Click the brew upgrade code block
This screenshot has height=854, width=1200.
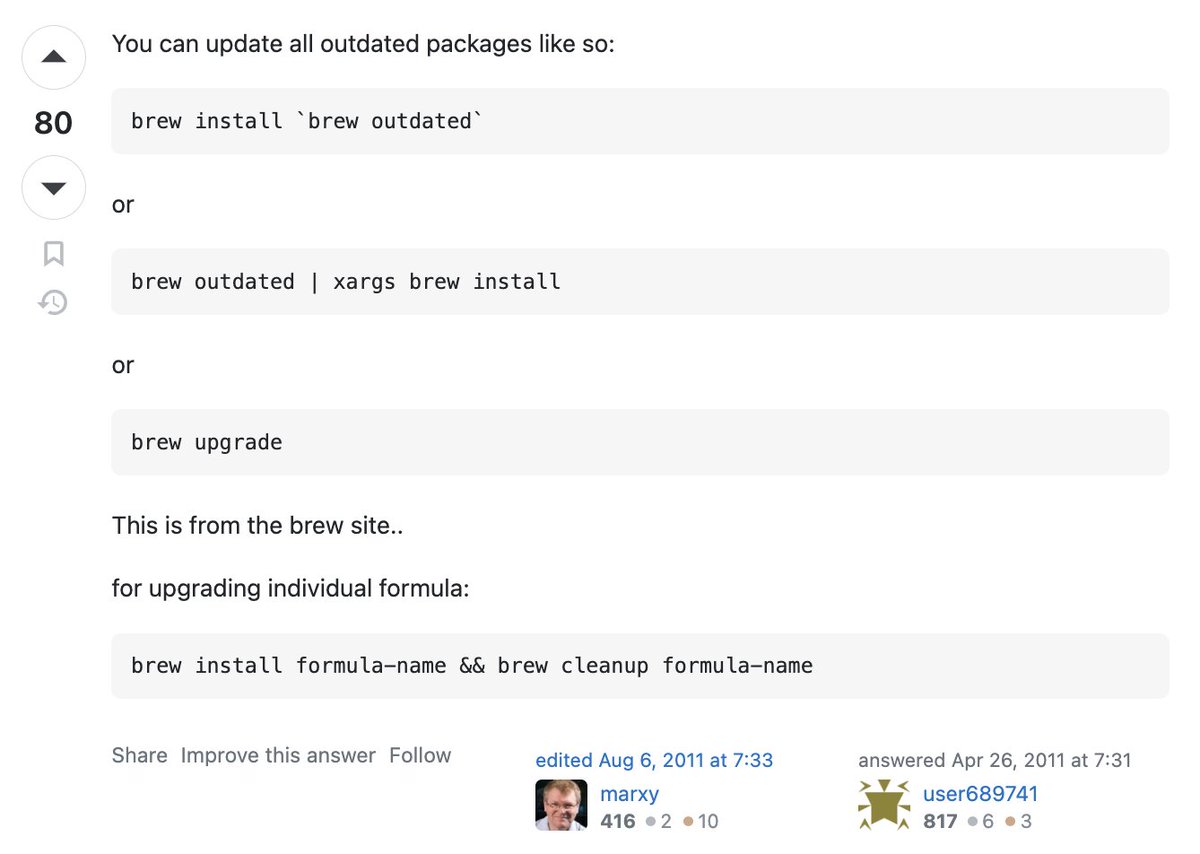640,442
